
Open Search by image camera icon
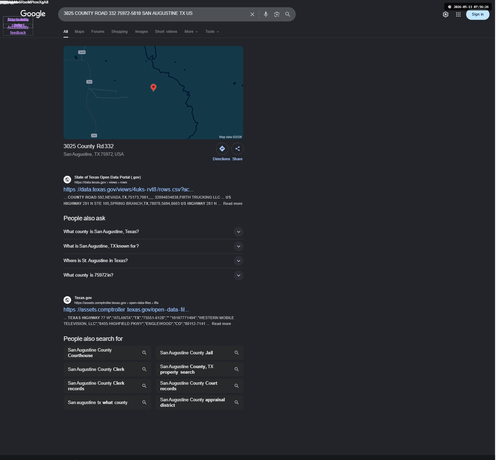click(277, 14)
